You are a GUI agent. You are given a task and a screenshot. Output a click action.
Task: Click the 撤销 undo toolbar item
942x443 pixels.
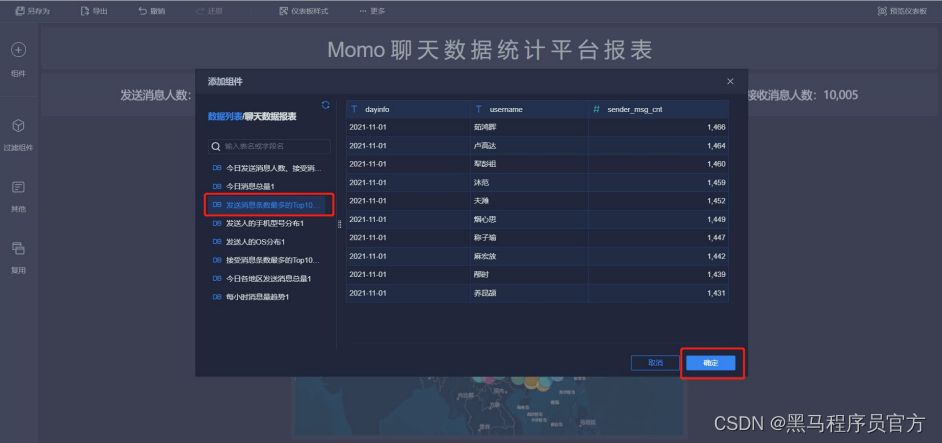click(151, 11)
